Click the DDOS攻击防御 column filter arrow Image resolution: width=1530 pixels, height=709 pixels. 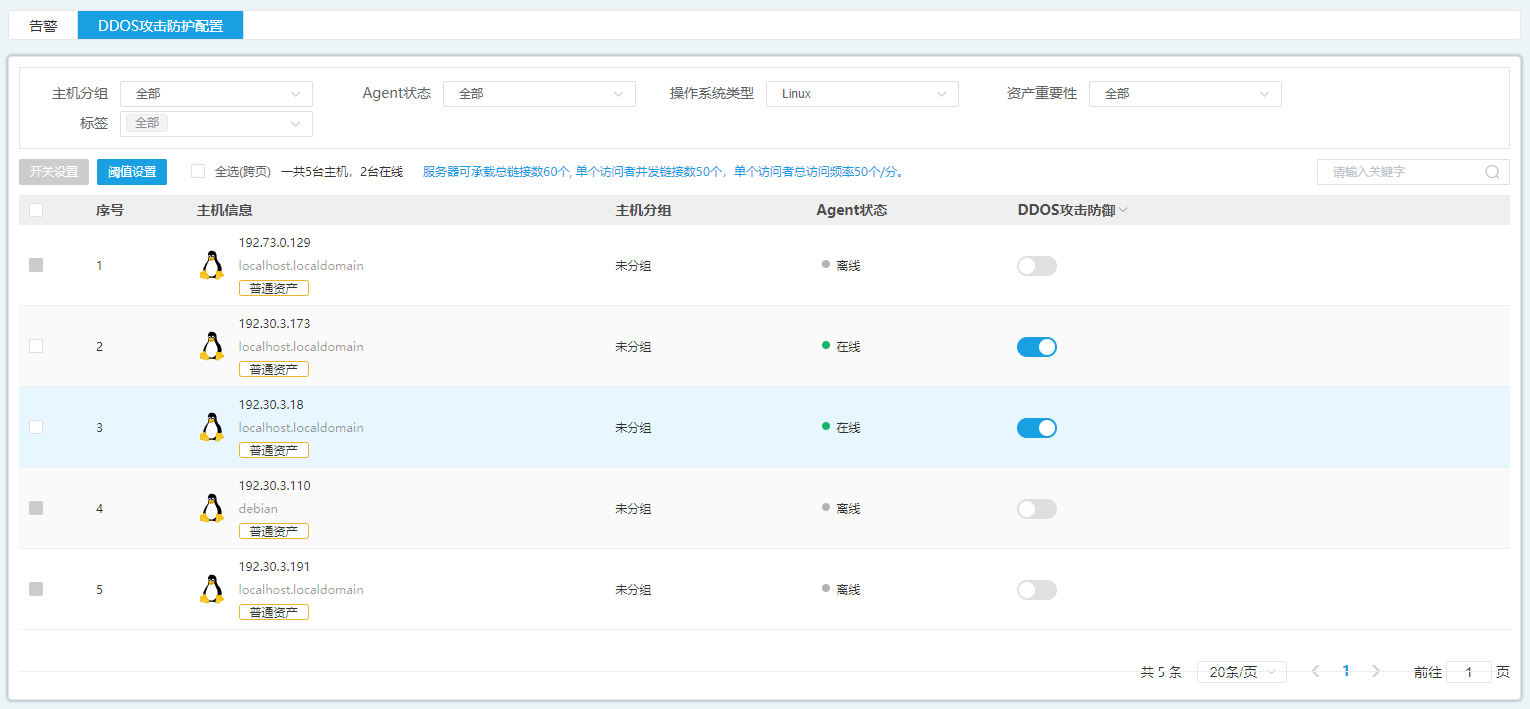tap(1123, 211)
